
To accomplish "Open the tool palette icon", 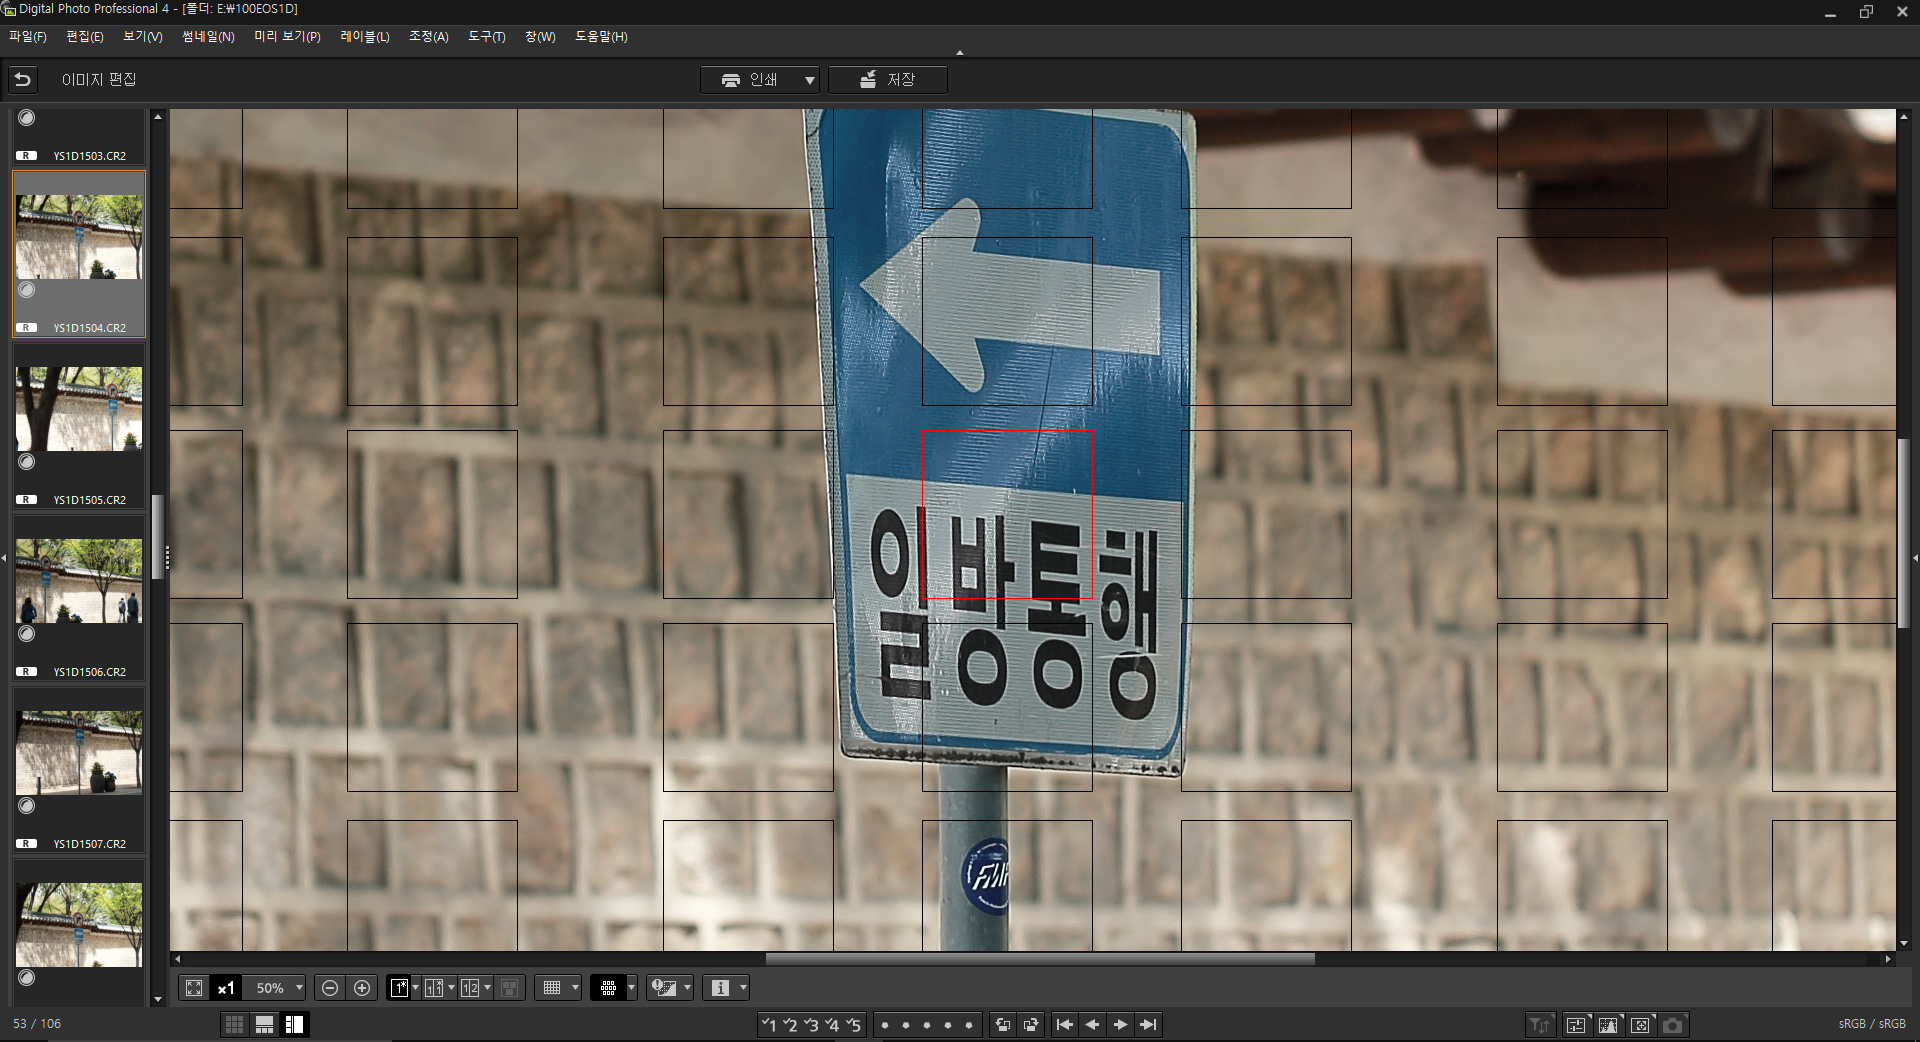I will coord(1576,1024).
